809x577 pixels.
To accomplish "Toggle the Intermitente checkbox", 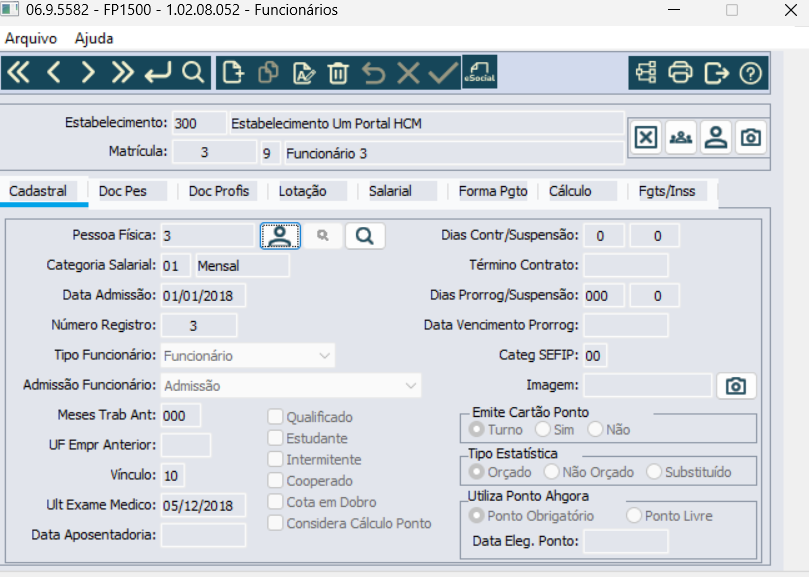I will coord(276,459).
